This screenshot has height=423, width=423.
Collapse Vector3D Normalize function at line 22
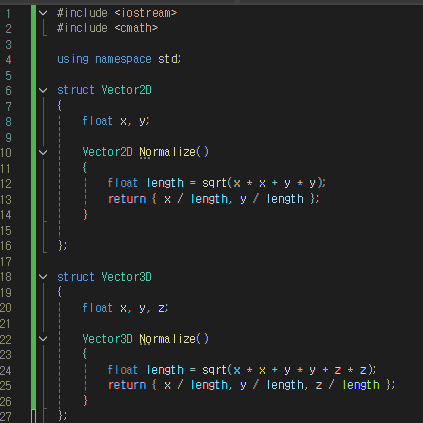[x=43, y=339]
